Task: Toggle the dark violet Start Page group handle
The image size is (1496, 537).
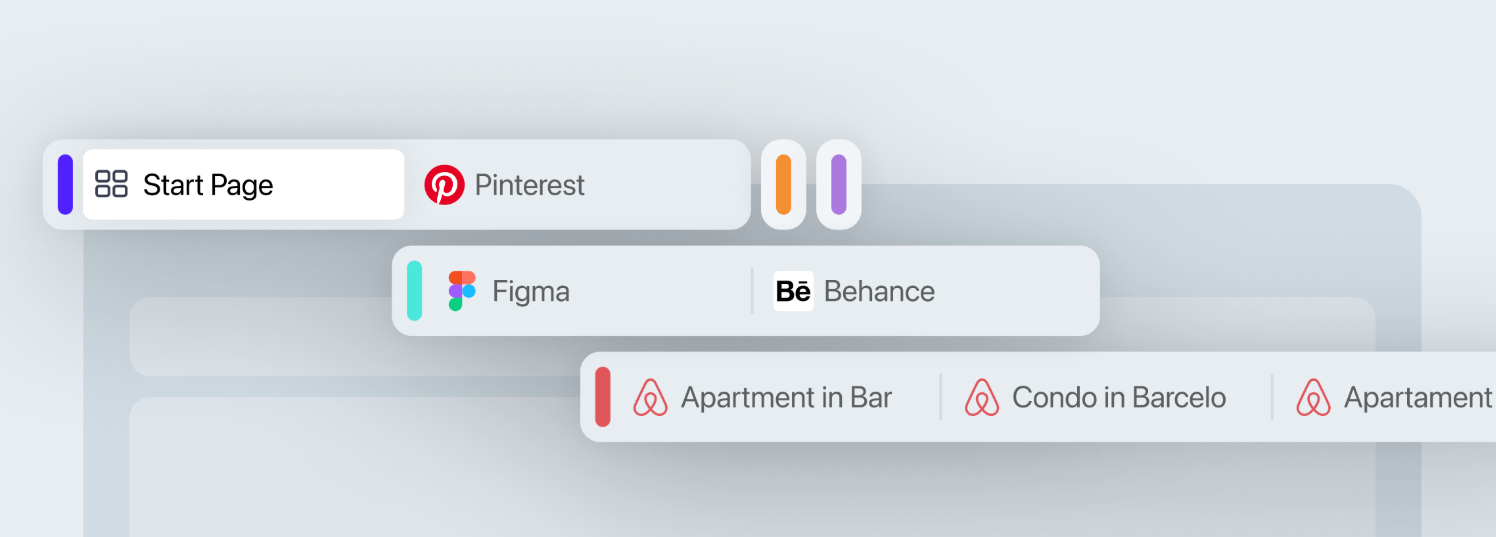Action: pos(65,184)
